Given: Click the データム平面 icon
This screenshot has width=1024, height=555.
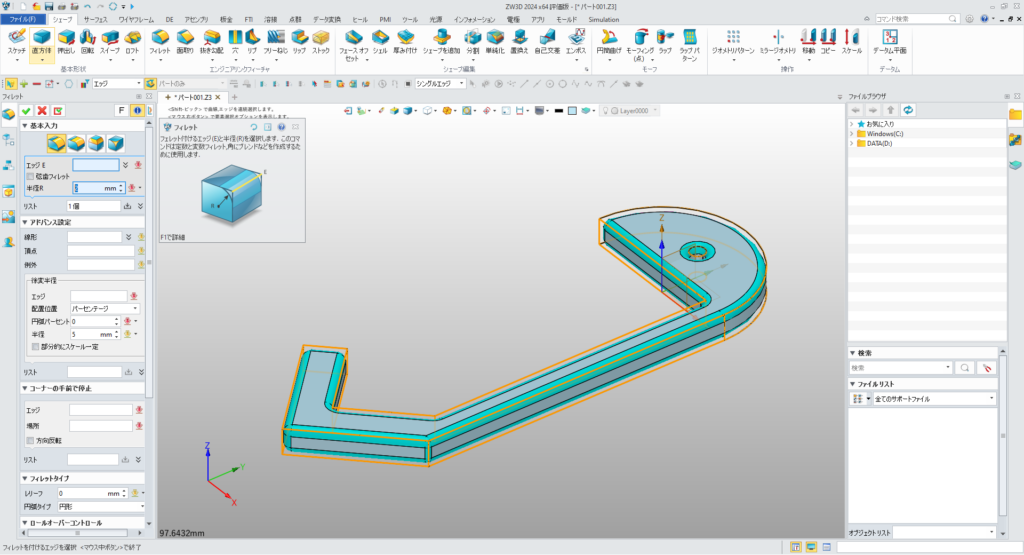Looking at the screenshot, I should pos(888,37).
